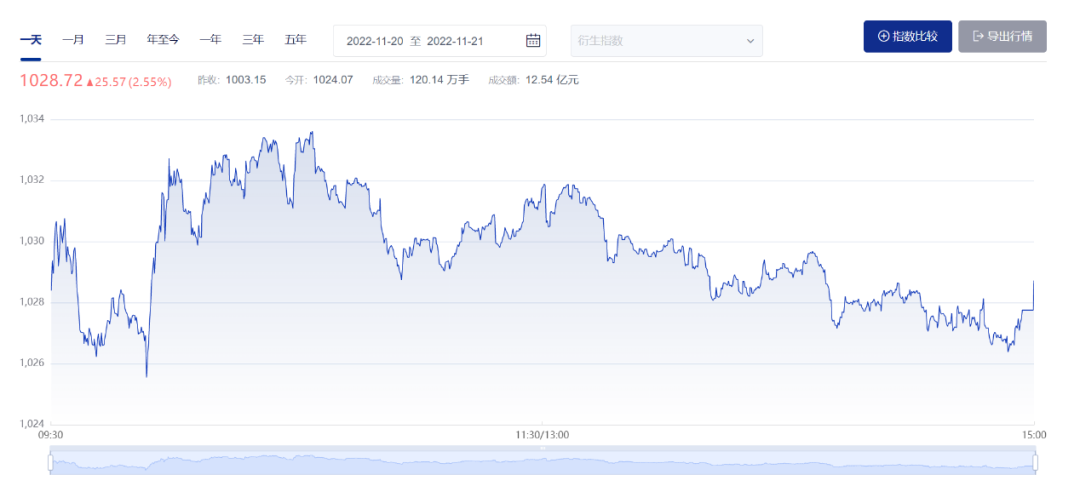Screen dimensions: 1080x492
Task: Select the 一天 time range tab
Action: coord(31,39)
